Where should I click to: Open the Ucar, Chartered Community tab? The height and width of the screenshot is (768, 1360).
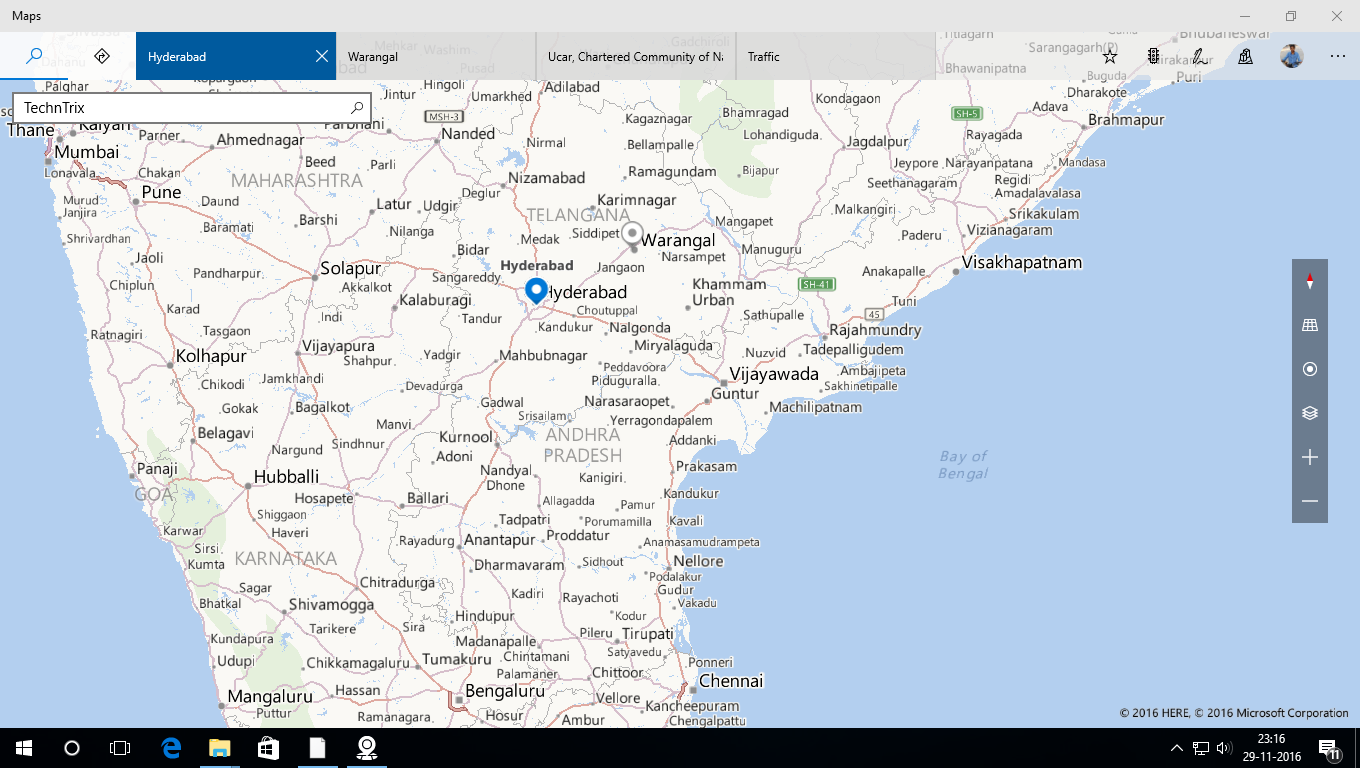636,56
